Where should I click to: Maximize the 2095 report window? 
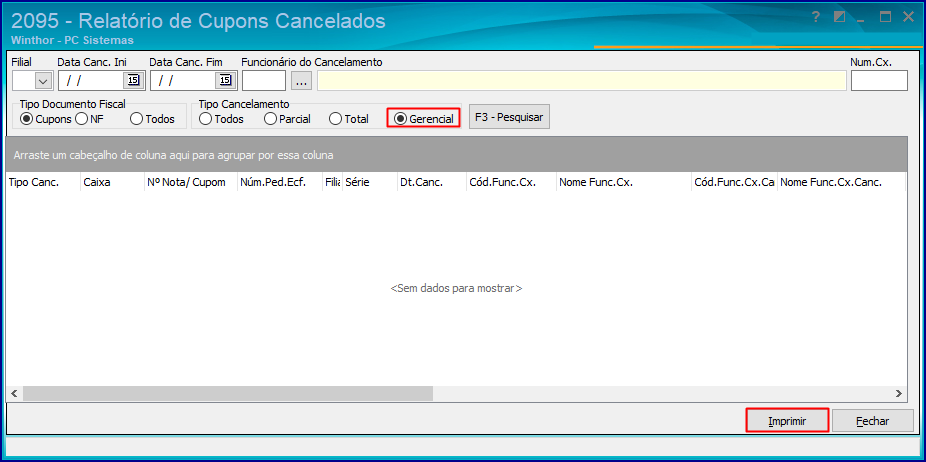click(885, 17)
